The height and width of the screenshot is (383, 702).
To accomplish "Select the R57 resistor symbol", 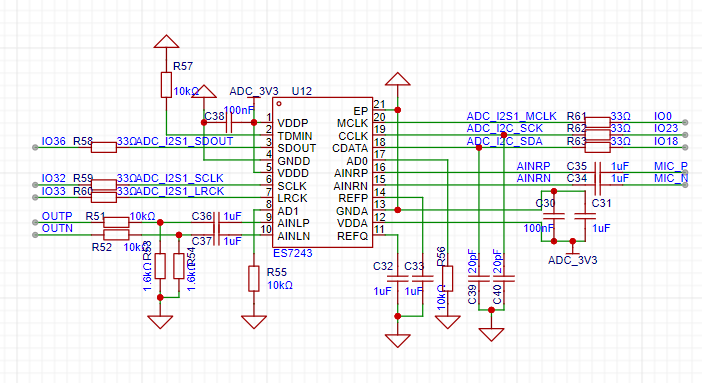I will 167,85.
